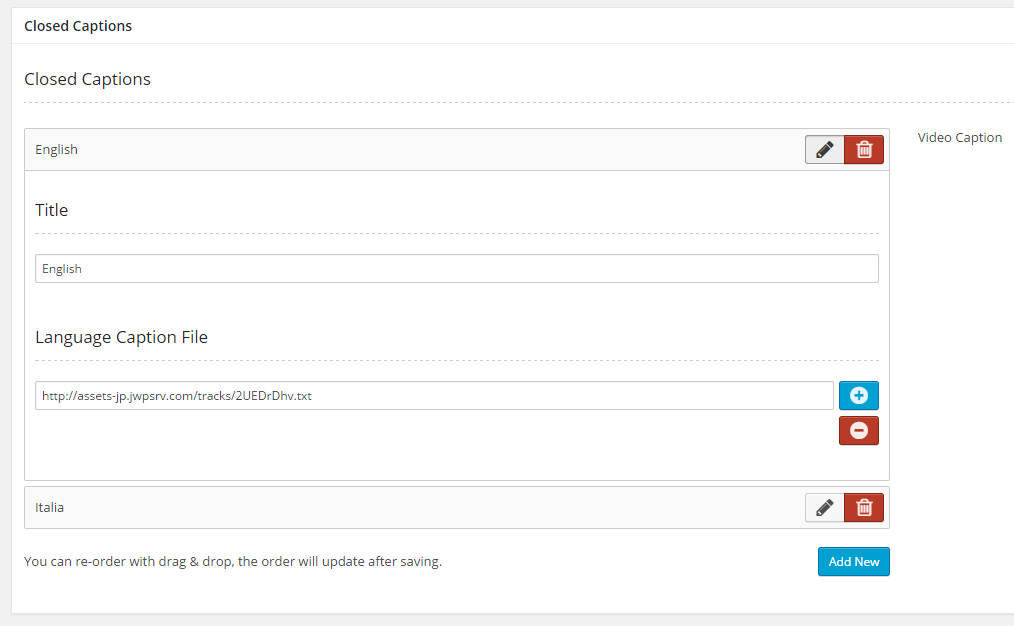
Task: Delete the English caption with trash icon
Action: pos(864,150)
